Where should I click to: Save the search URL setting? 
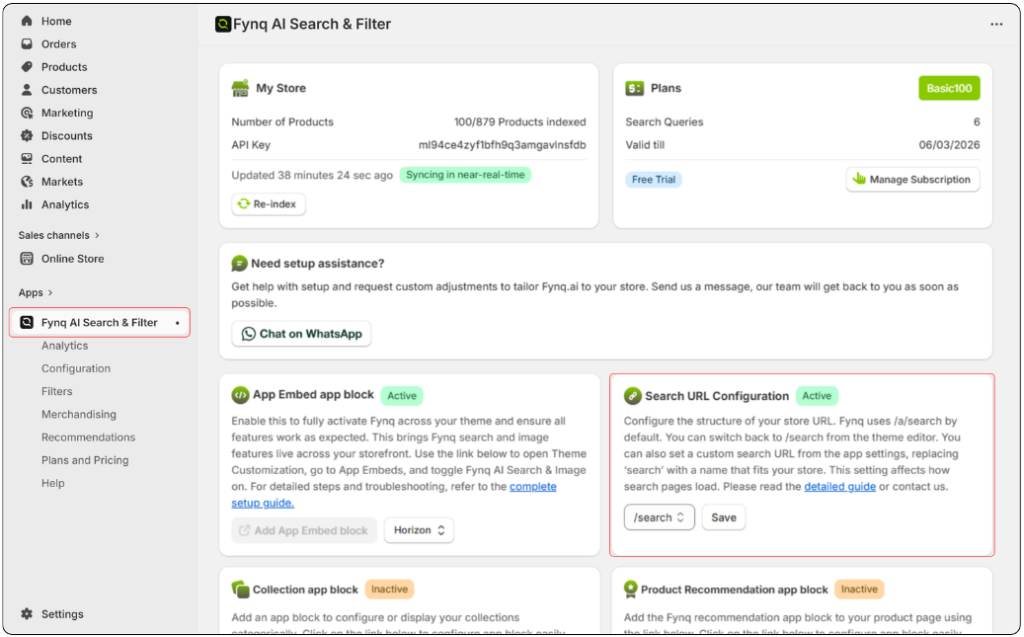click(x=724, y=517)
